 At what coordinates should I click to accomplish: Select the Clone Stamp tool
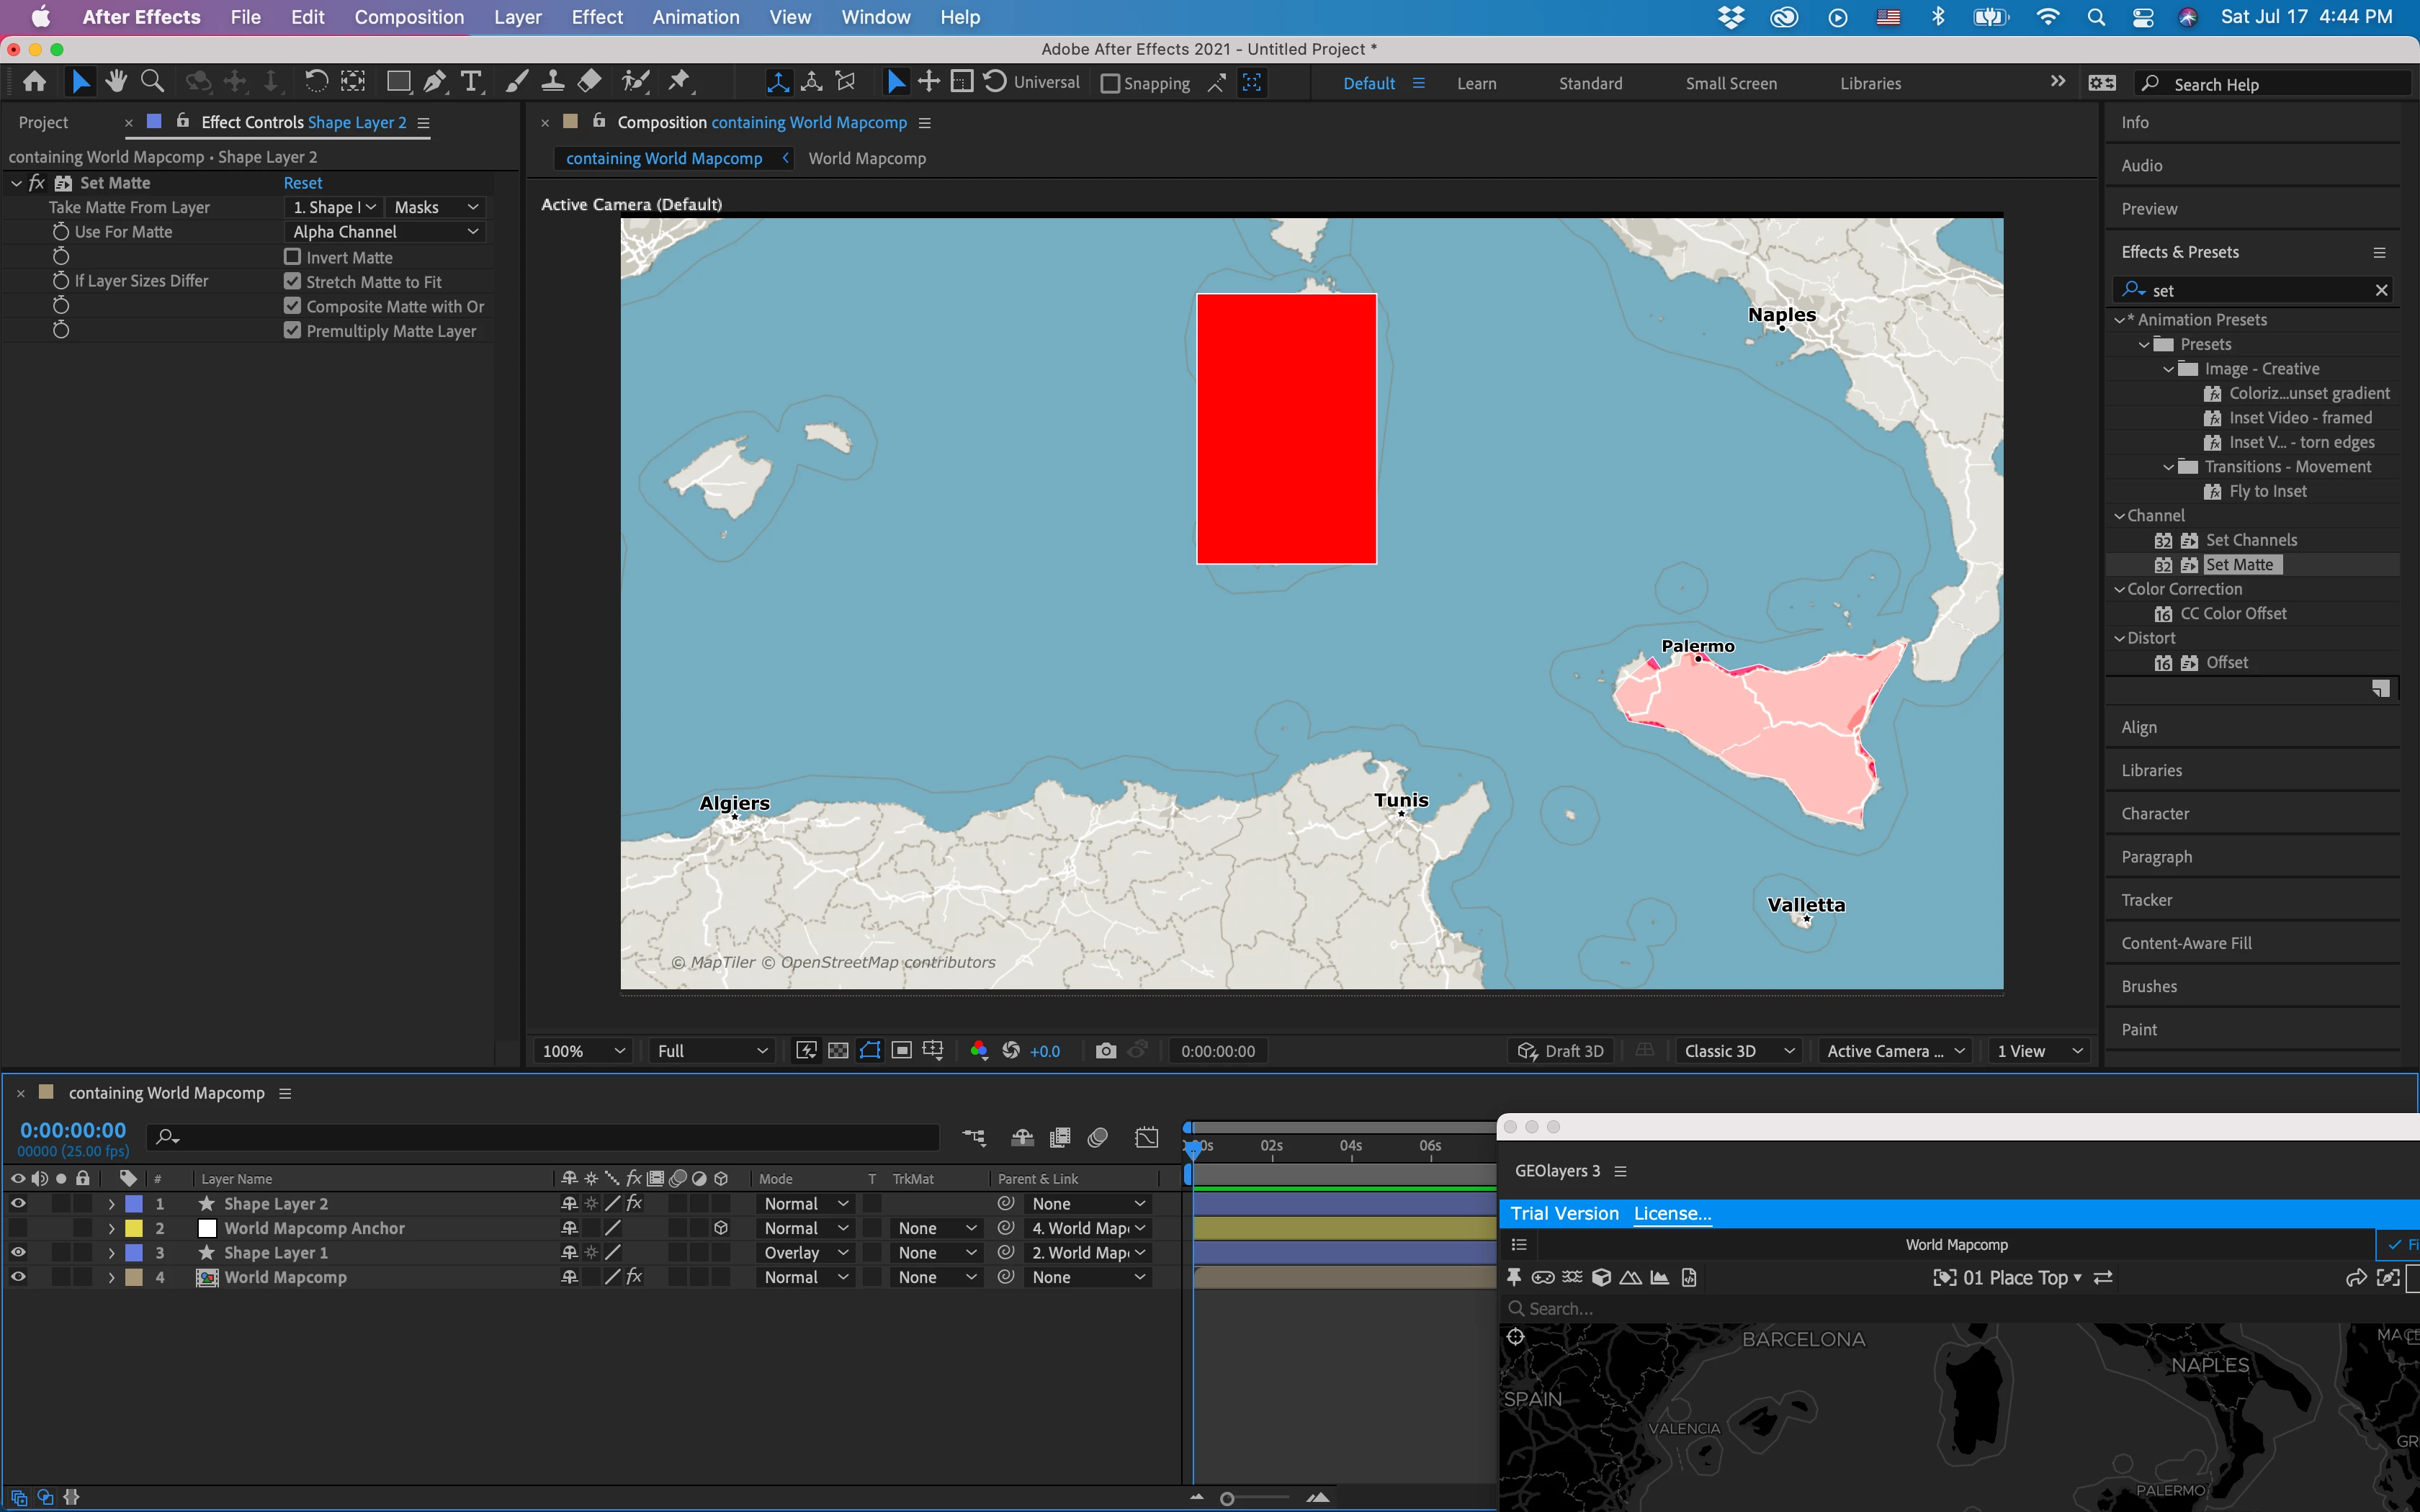pos(552,82)
